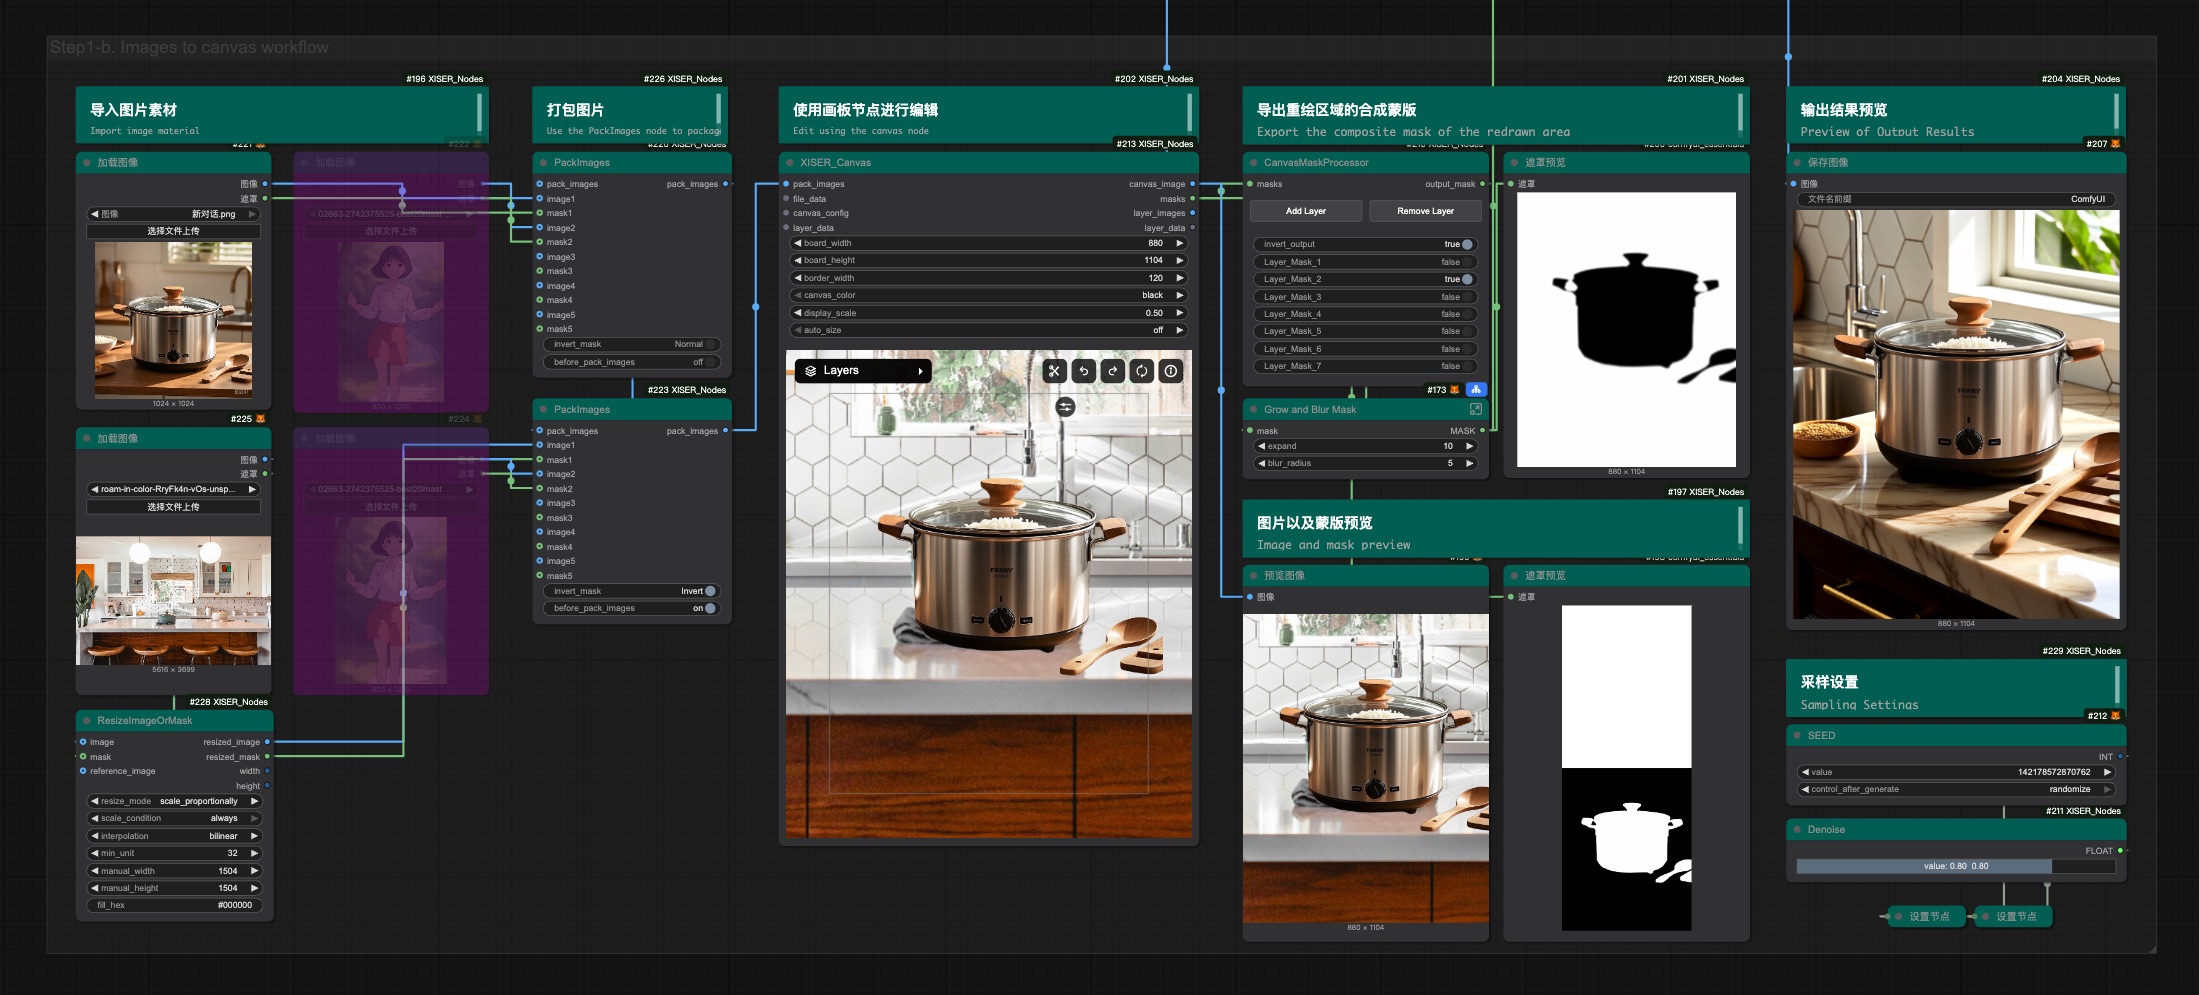Click the circular reset icon on canvas
Image resolution: width=2199 pixels, height=995 pixels.
tap(1141, 371)
